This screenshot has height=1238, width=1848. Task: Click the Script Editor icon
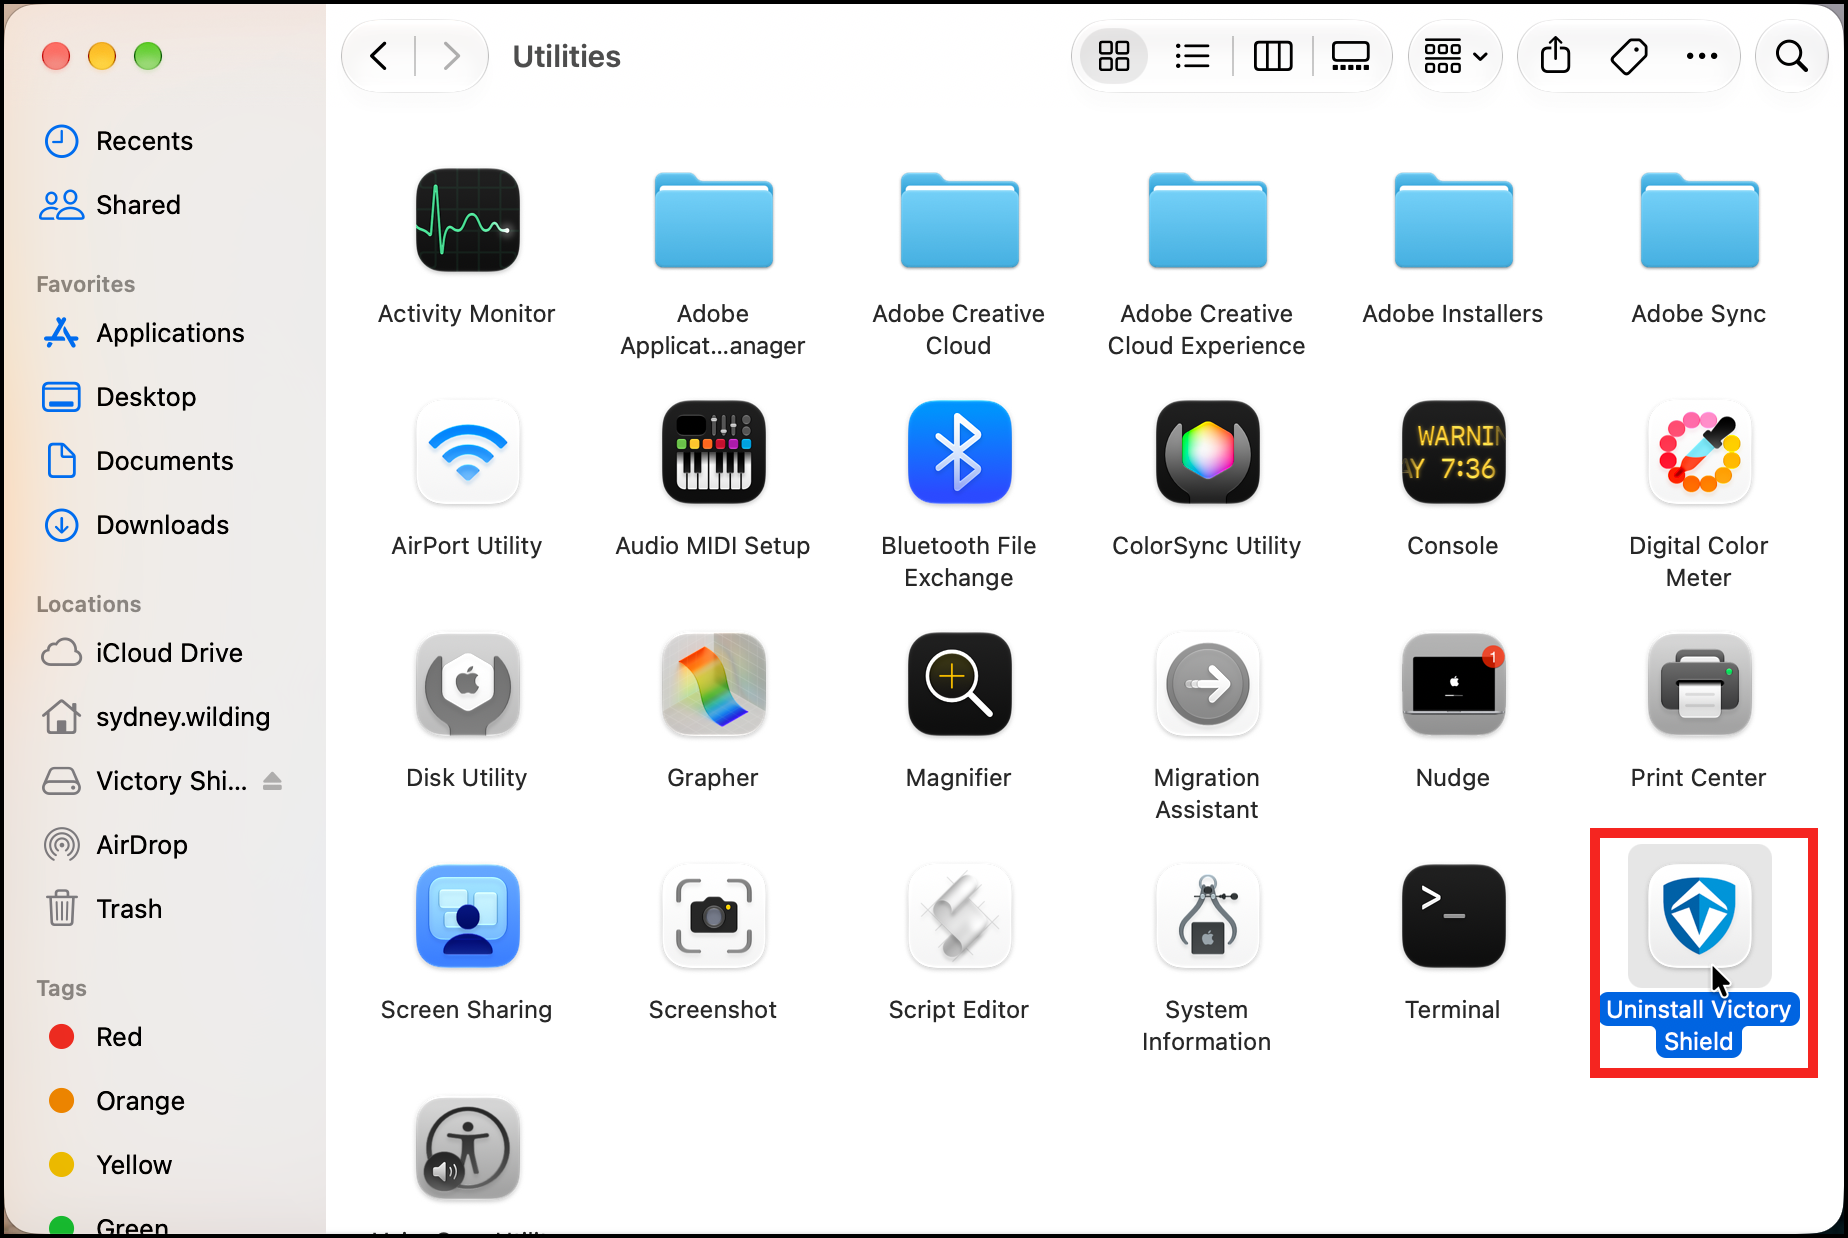point(959,916)
